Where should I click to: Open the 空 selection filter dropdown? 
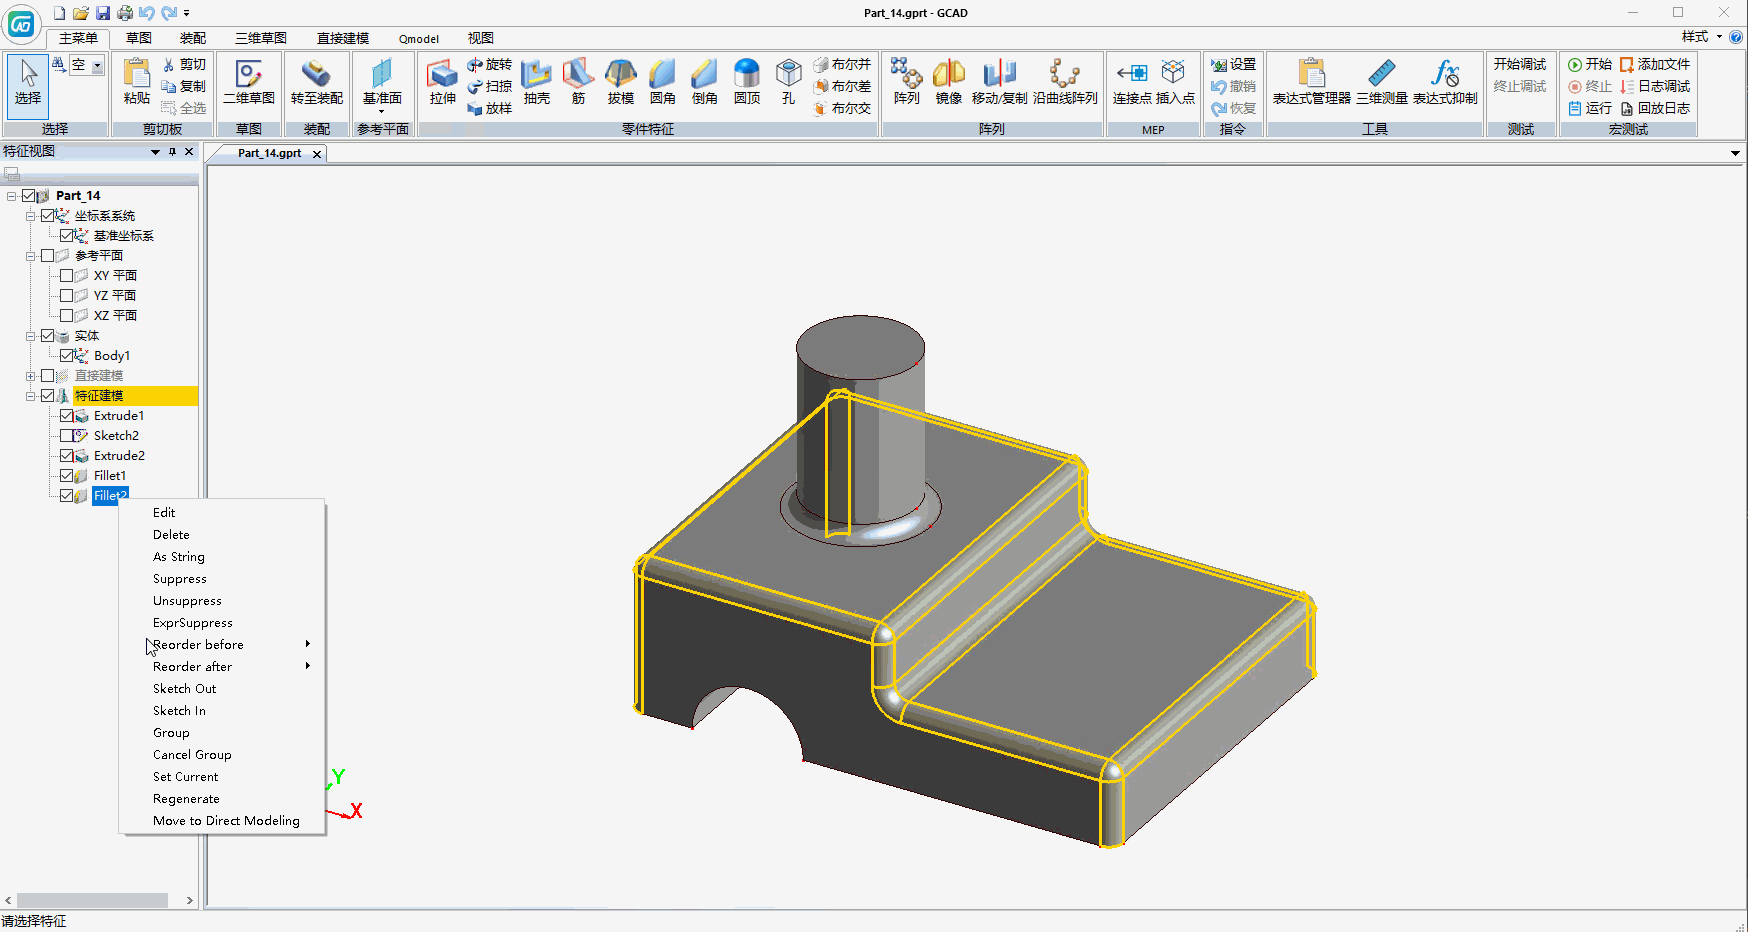click(x=97, y=66)
